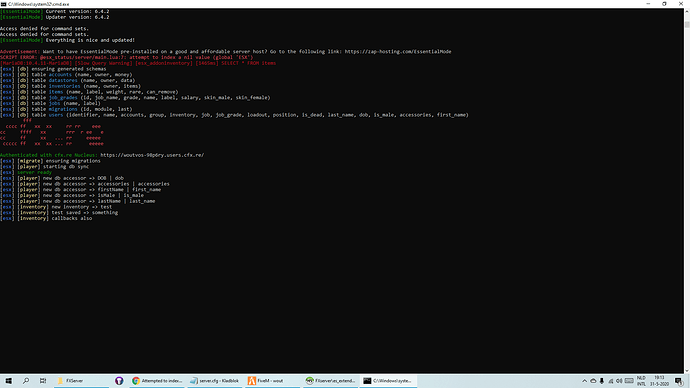The height and width of the screenshot is (388, 690).
Task: Click the 'table inventories' line
Action: (x=70, y=86)
